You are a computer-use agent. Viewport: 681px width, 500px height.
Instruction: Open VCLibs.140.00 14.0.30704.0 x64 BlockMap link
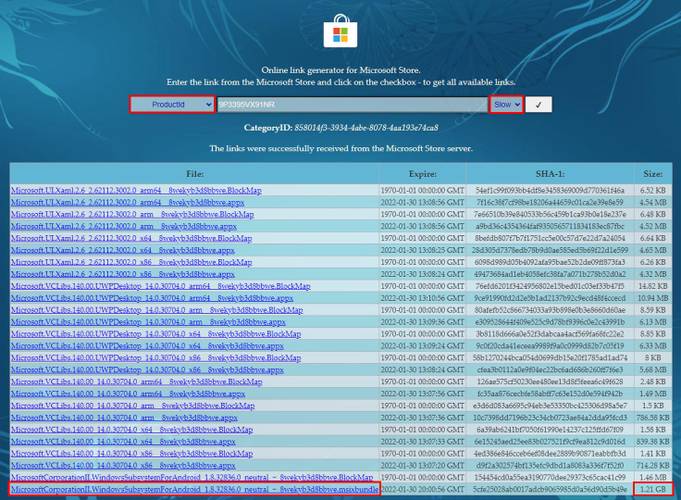(x=132, y=430)
